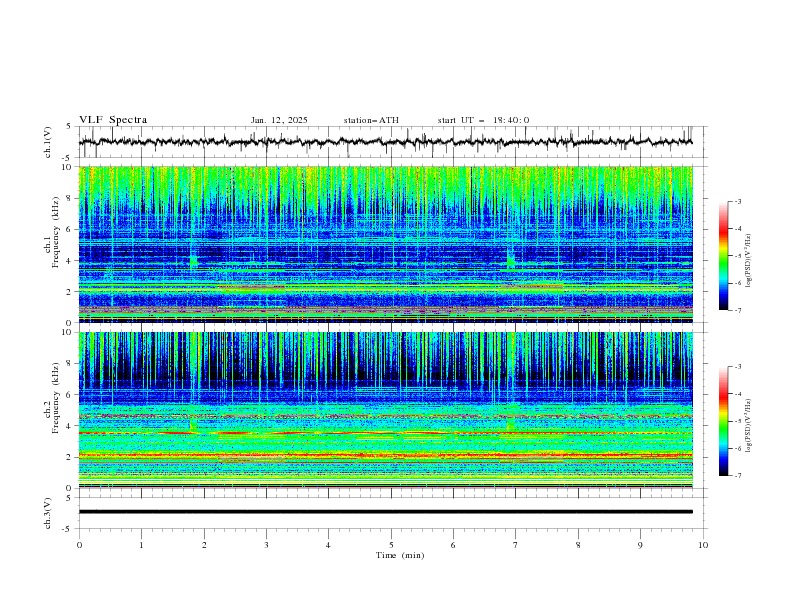The image size is (792, 612).
Task: Click the "0" tick on the Time axis
Action: 79,545
